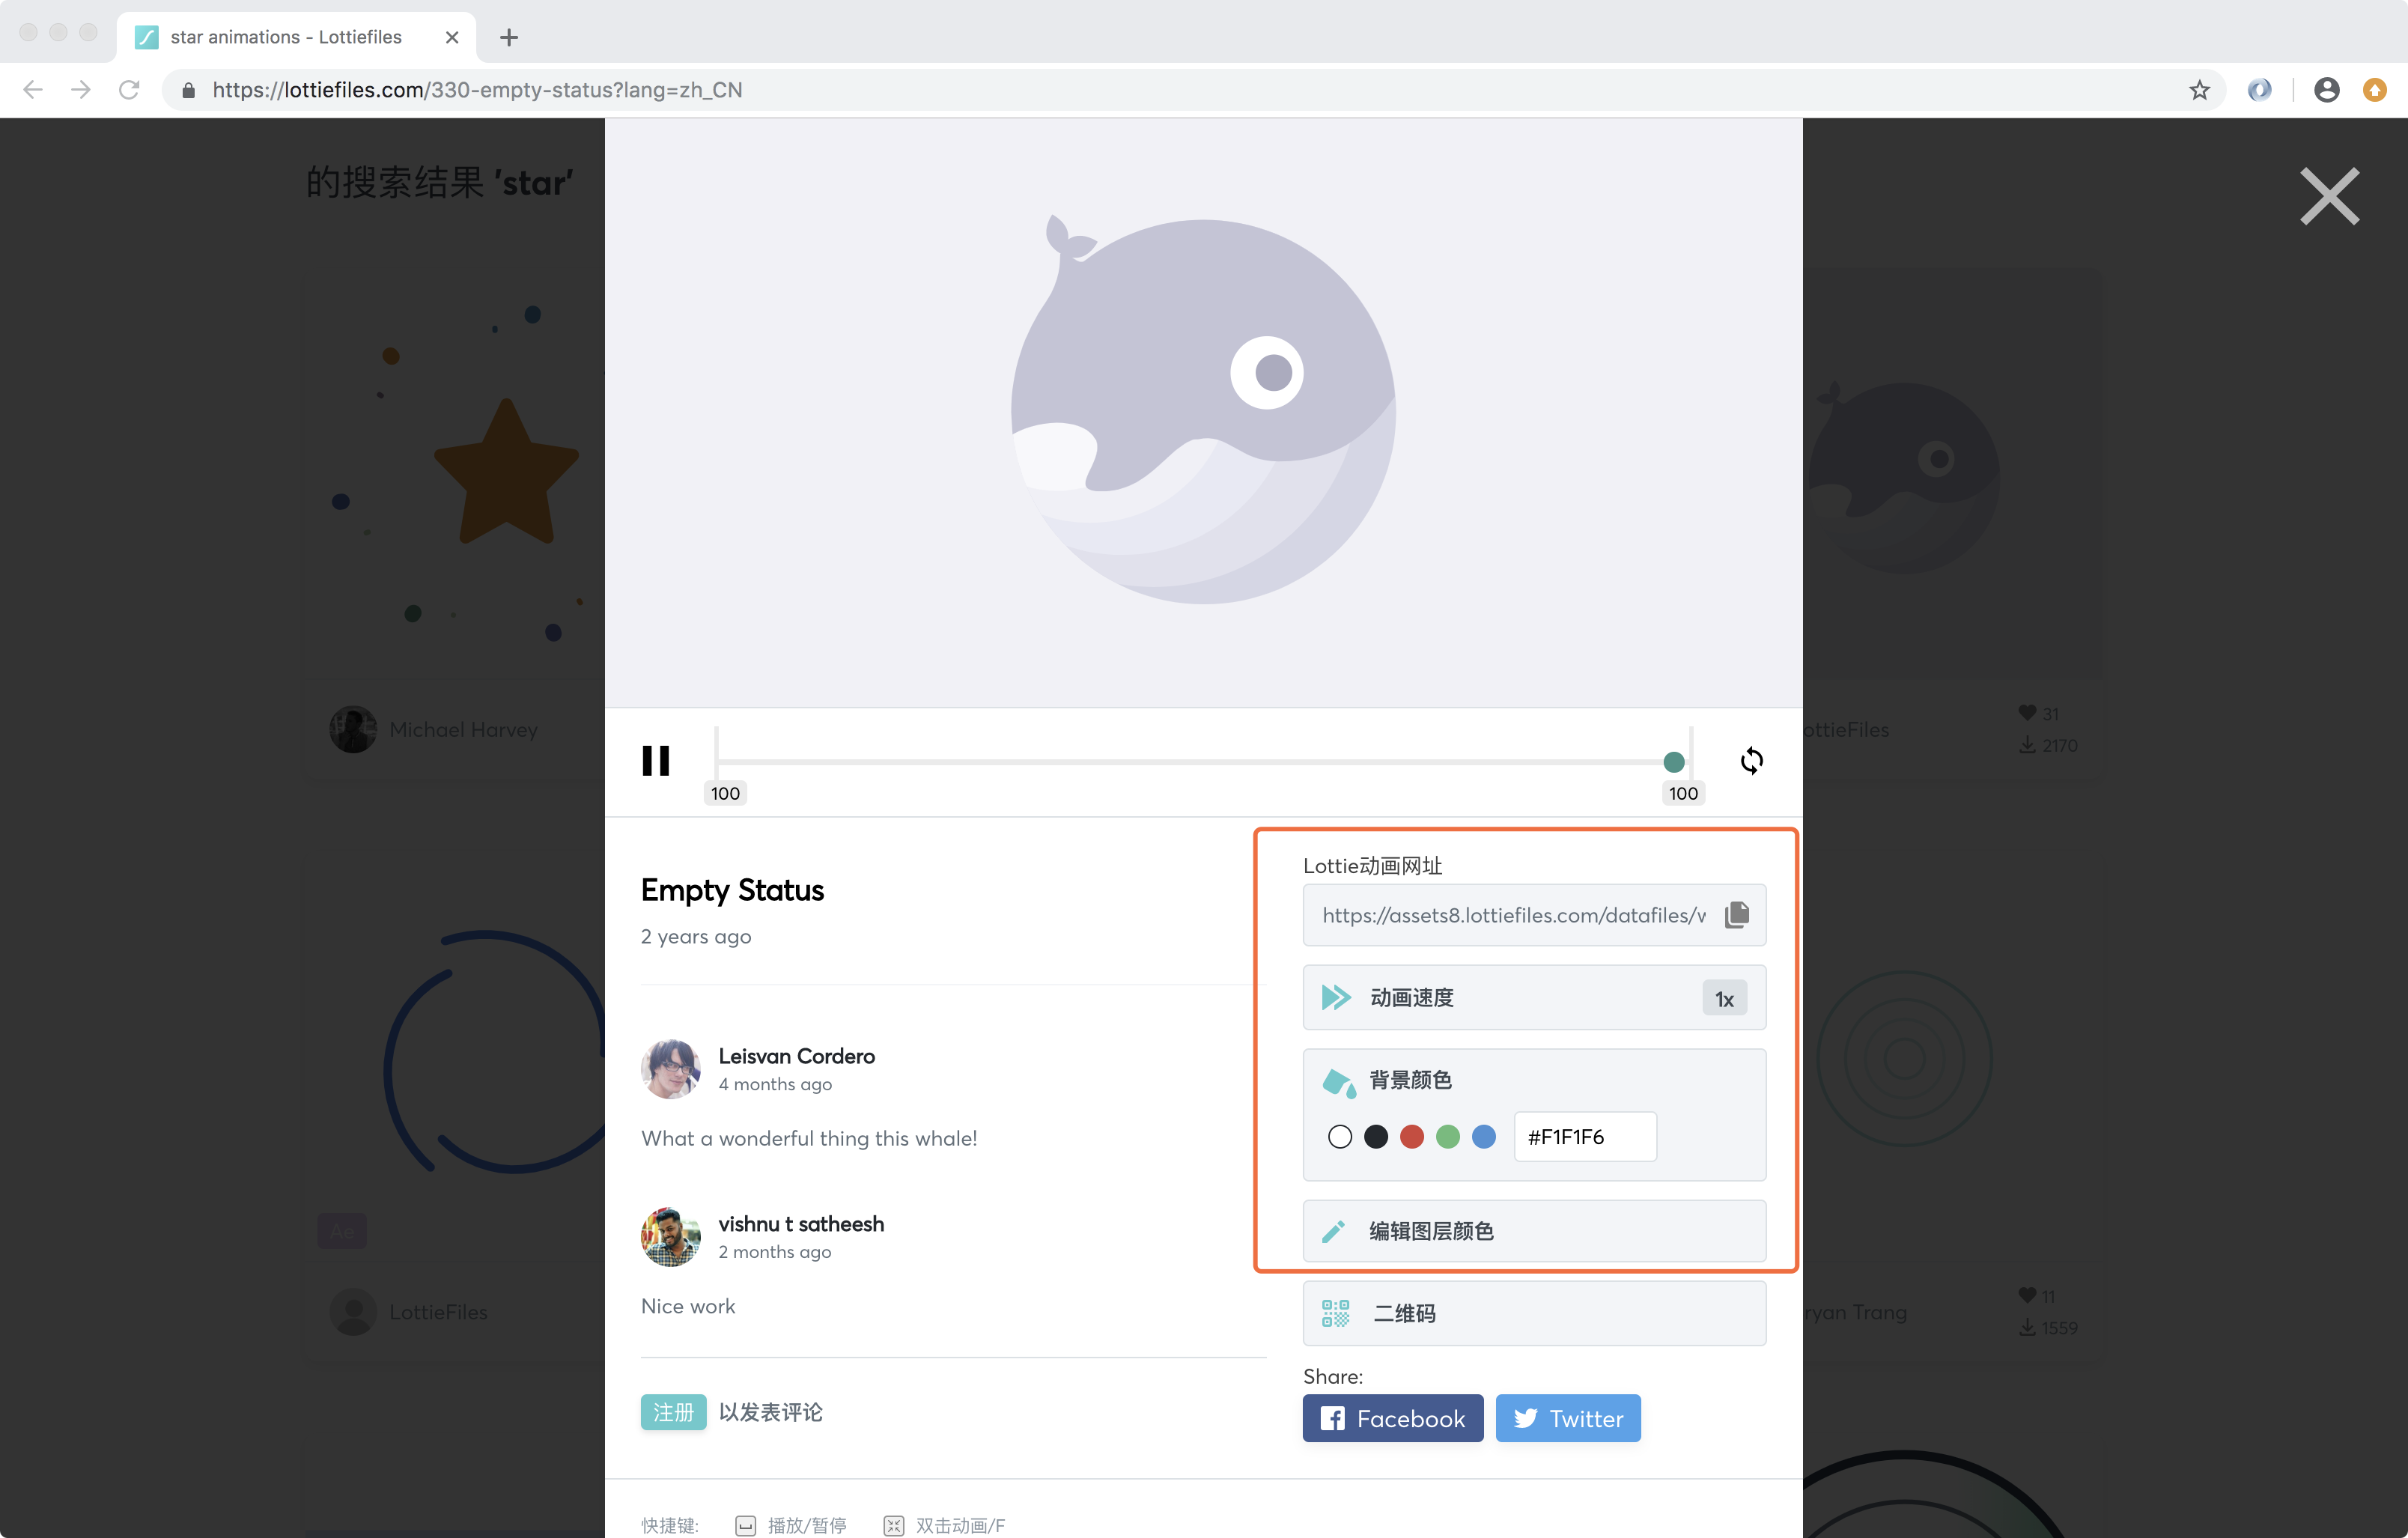Image resolution: width=2408 pixels, height=1538 pixels.
Task: Open the Chrome profile account icon
Action: pos(2326,90)
